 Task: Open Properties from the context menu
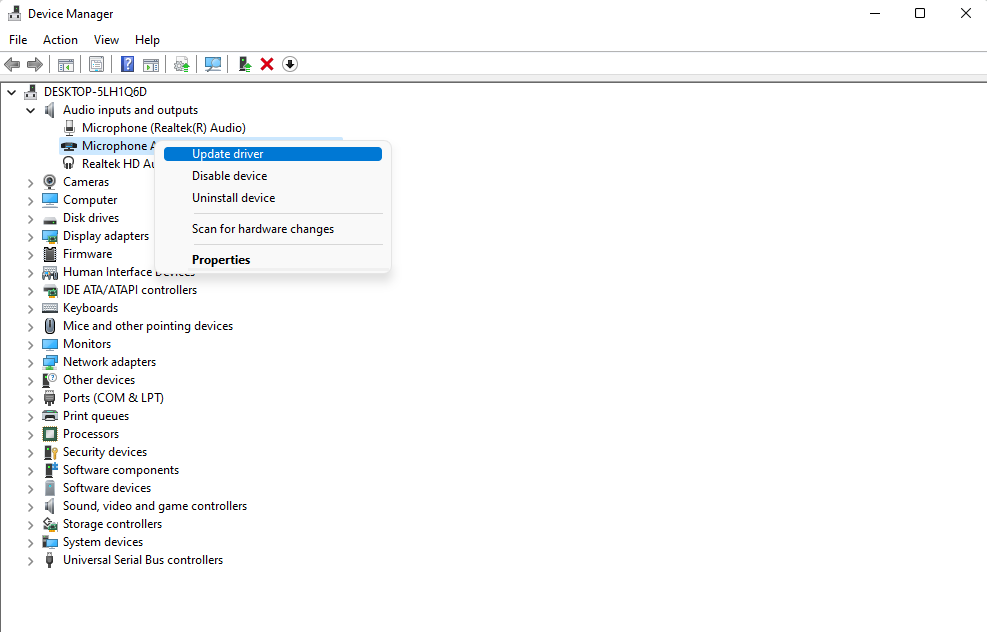point(273,260)
